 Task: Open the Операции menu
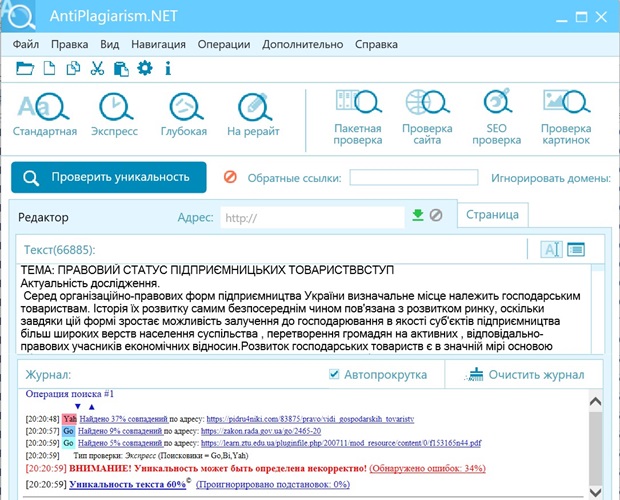224,44
